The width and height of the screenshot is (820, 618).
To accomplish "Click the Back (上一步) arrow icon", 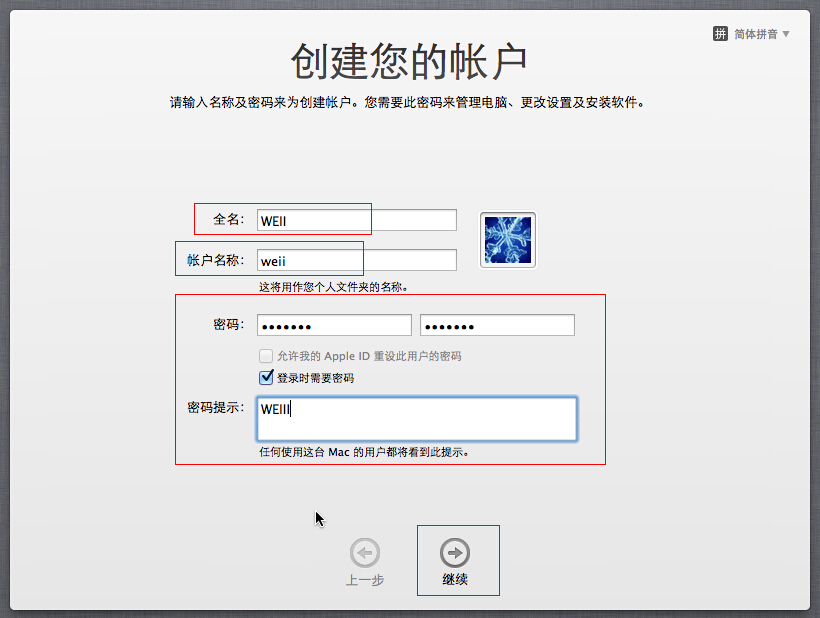I will tap(365, 553).
